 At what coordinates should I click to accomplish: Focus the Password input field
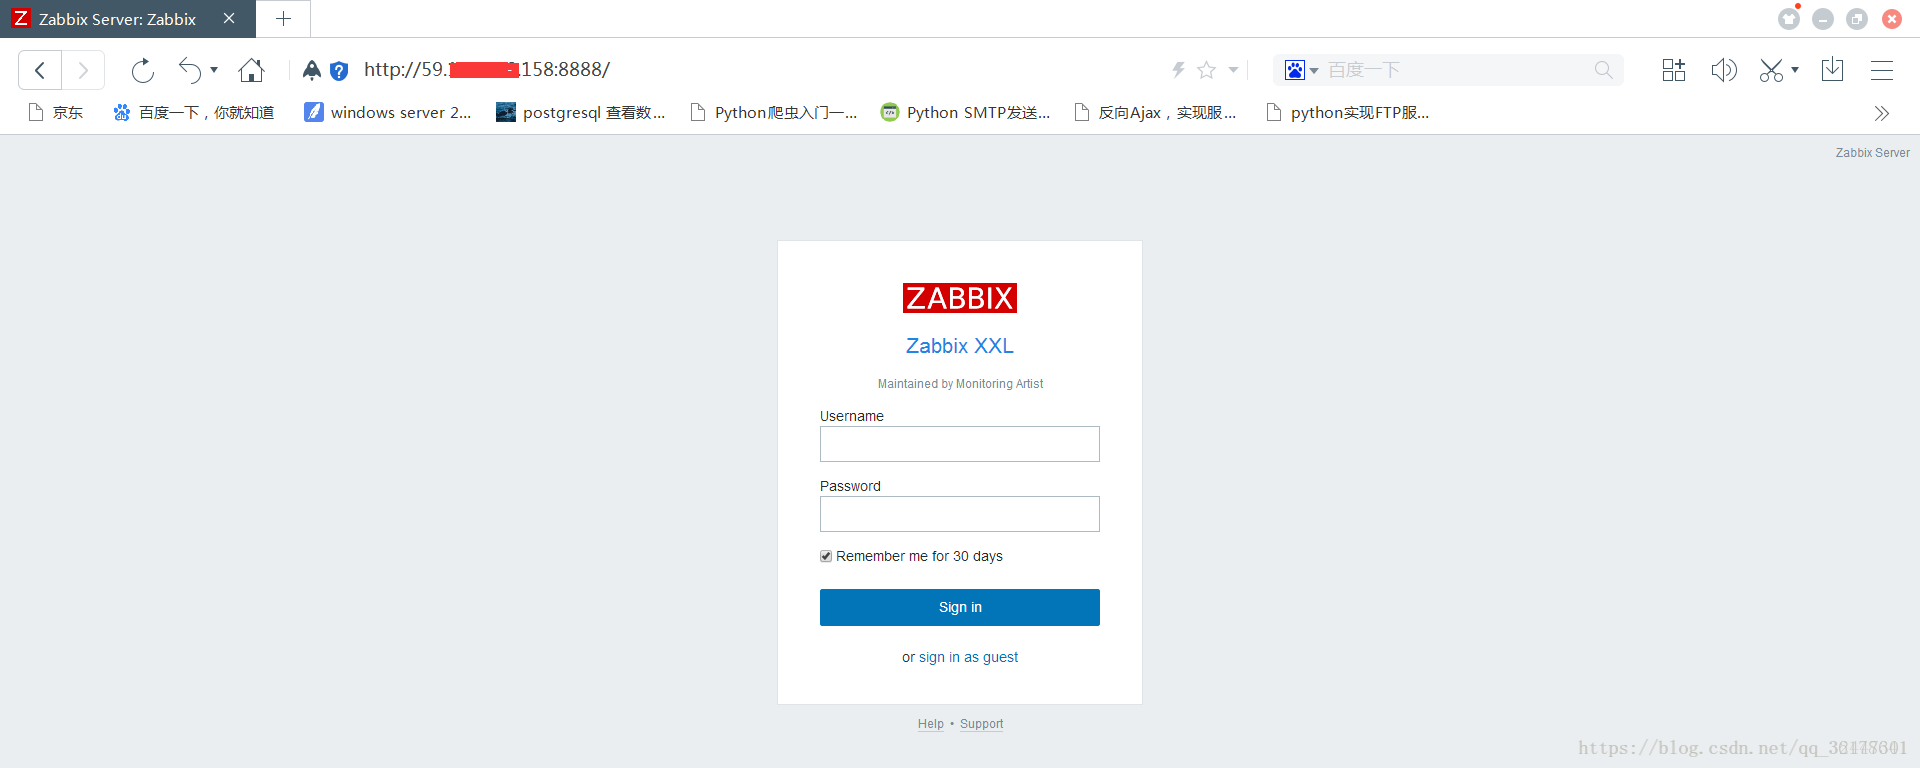(960, 514)
